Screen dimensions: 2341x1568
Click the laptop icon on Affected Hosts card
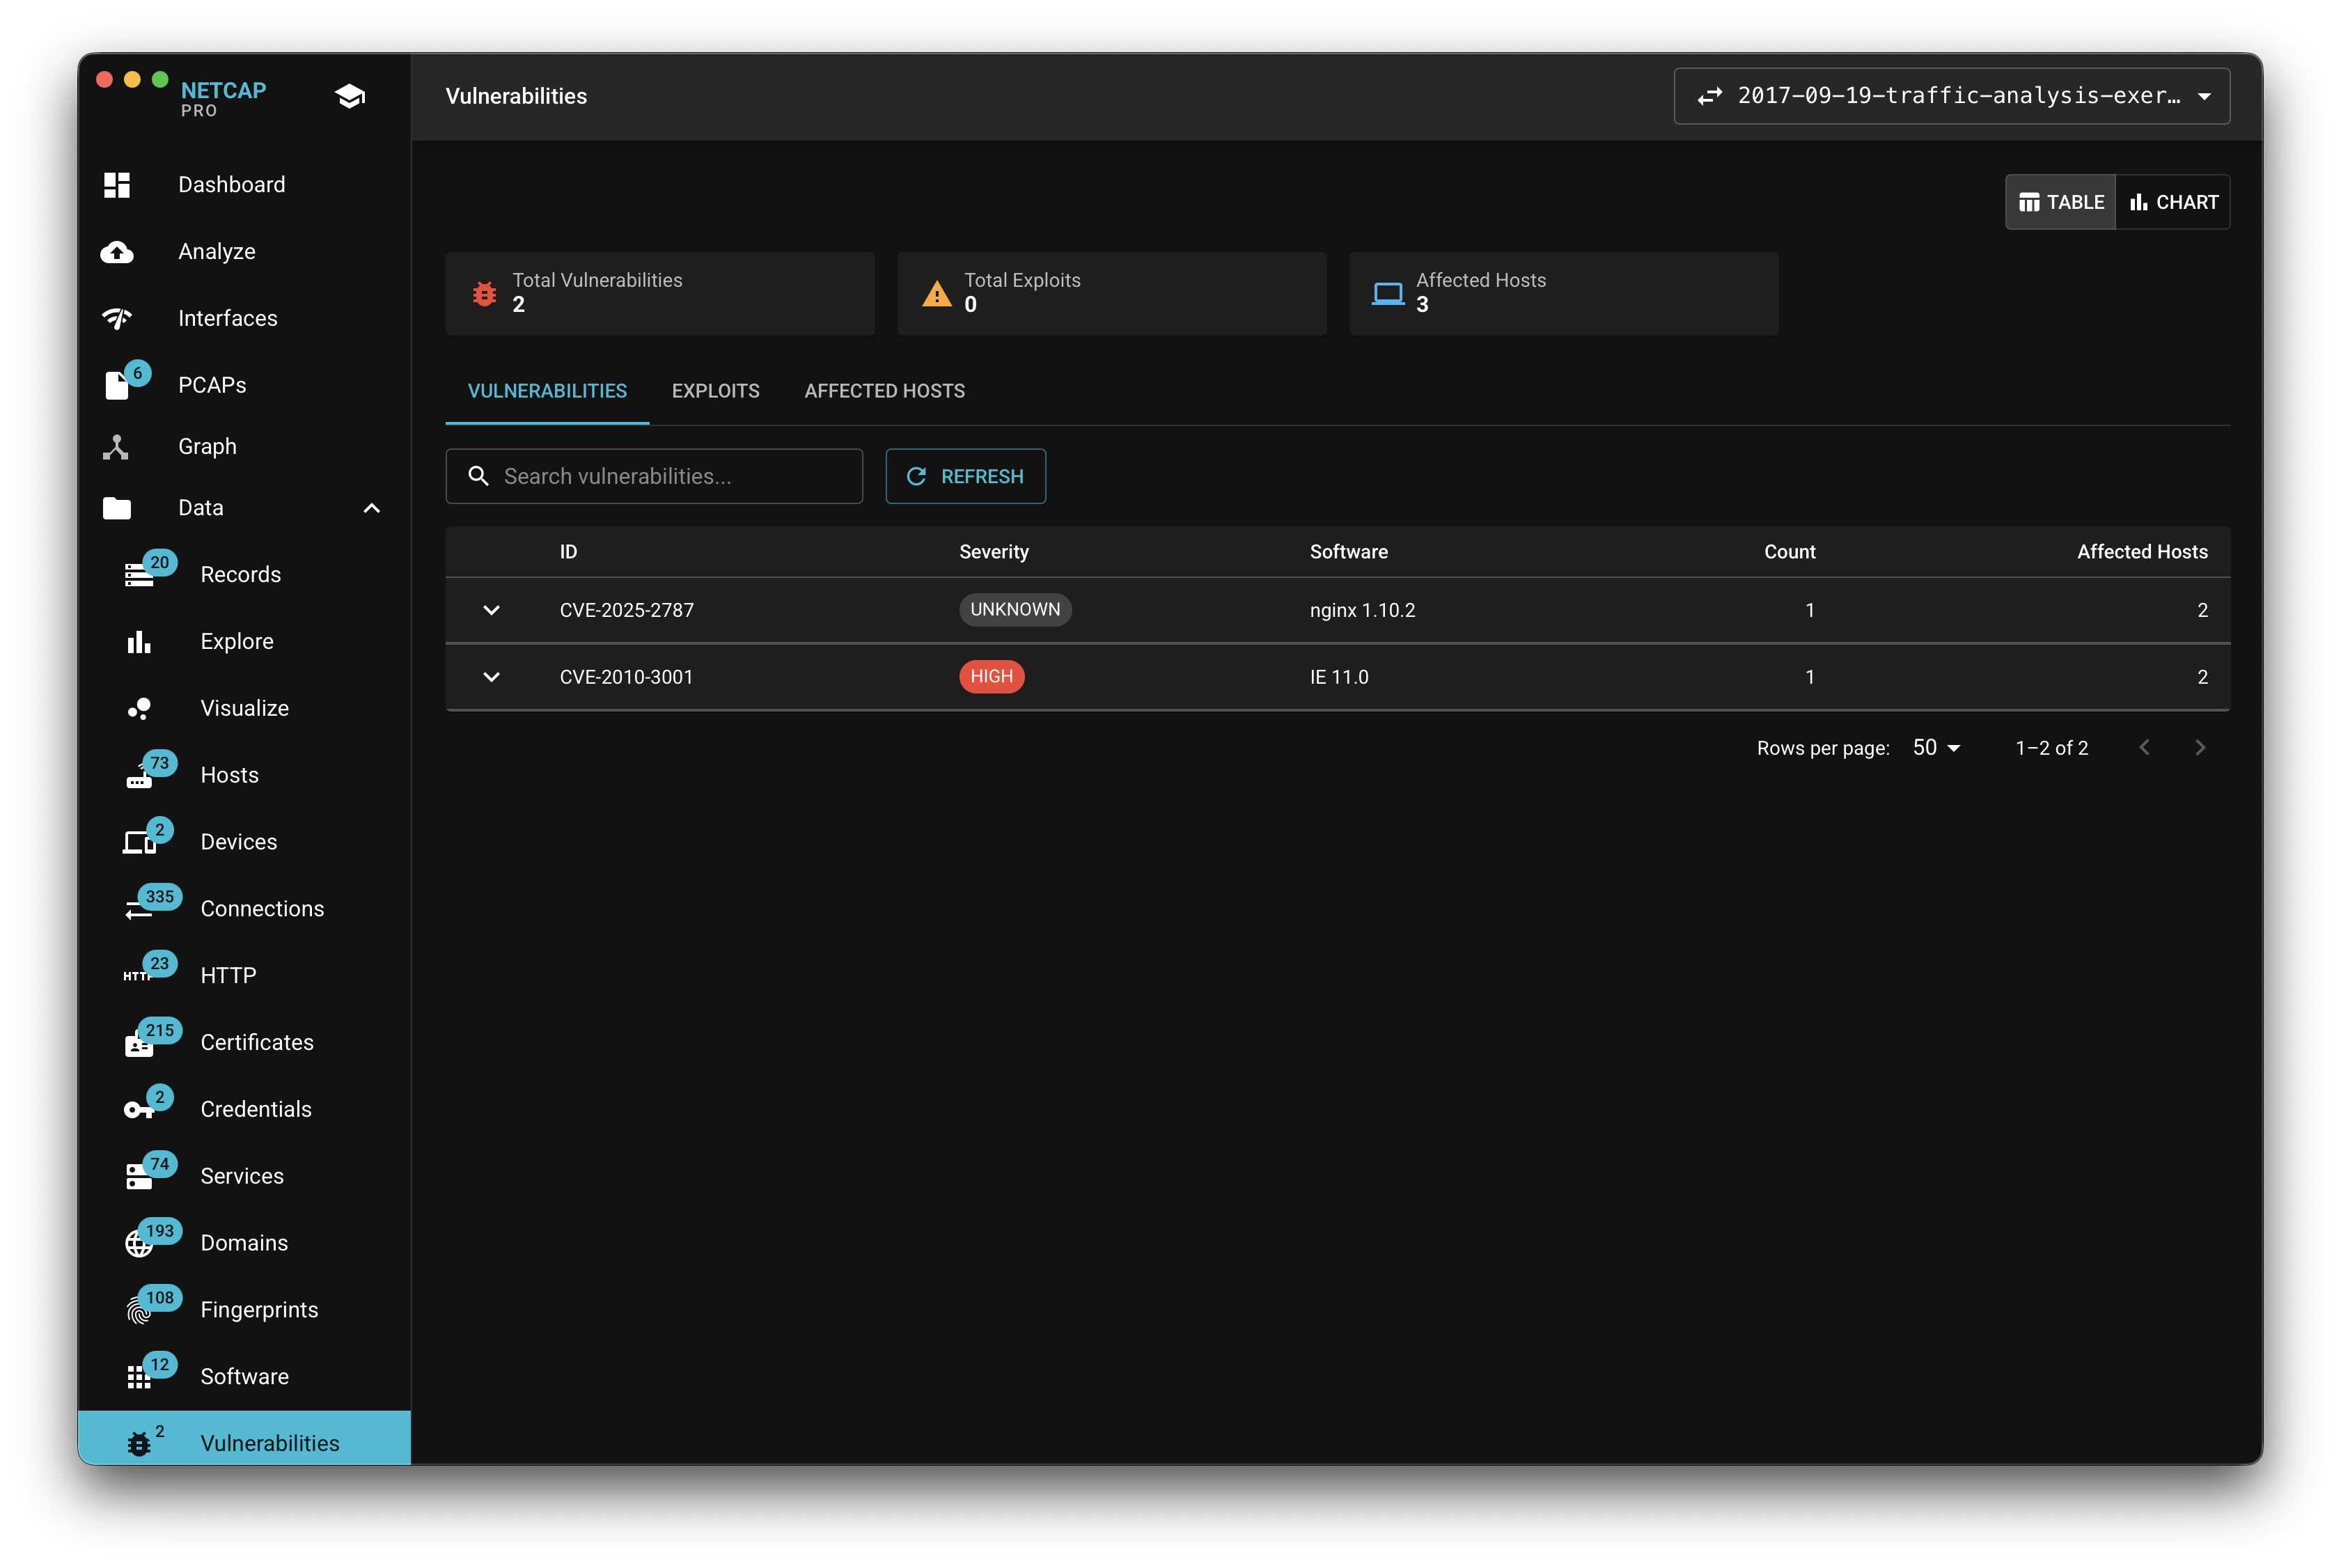pos(1388,293)
